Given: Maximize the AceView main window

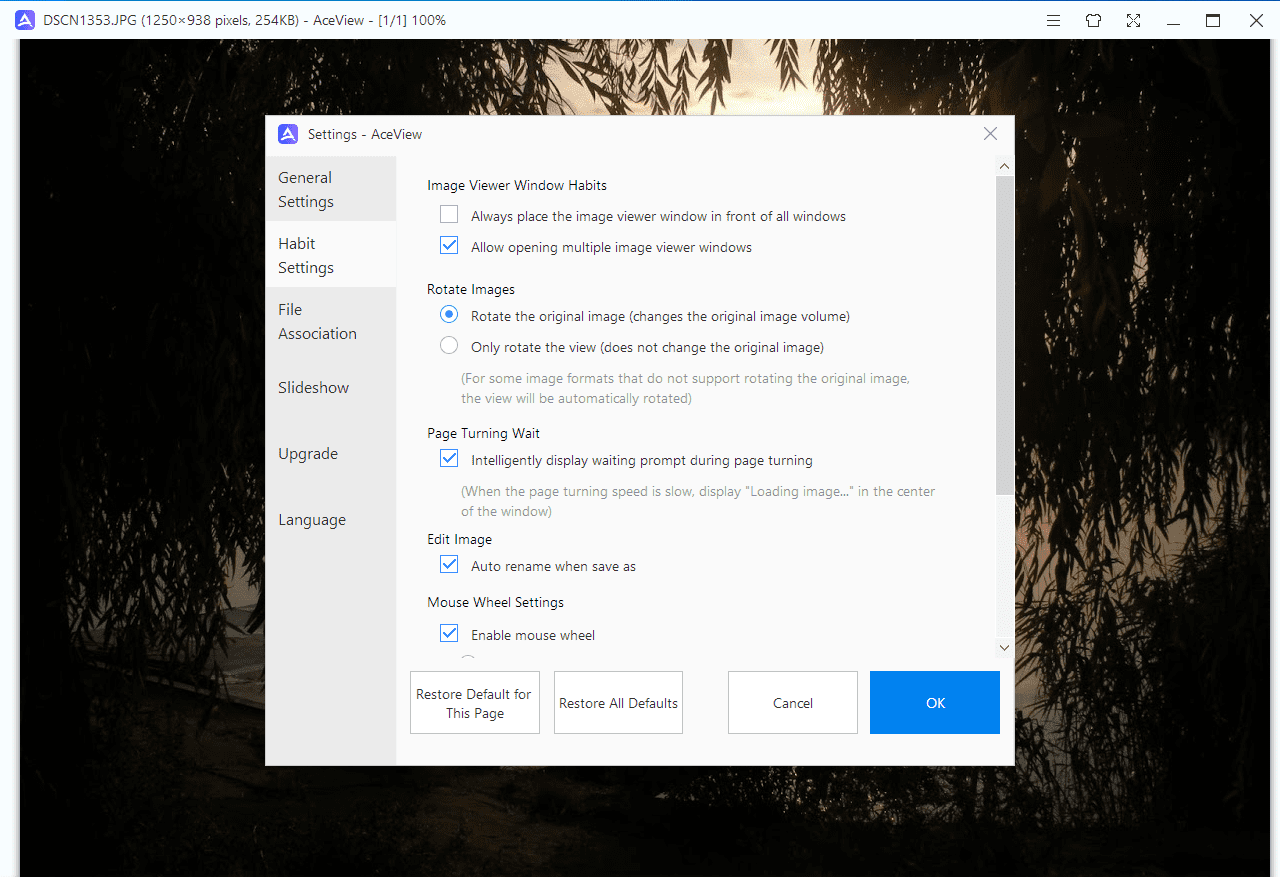Looking at the screenshot, I should pos(1213,20).
